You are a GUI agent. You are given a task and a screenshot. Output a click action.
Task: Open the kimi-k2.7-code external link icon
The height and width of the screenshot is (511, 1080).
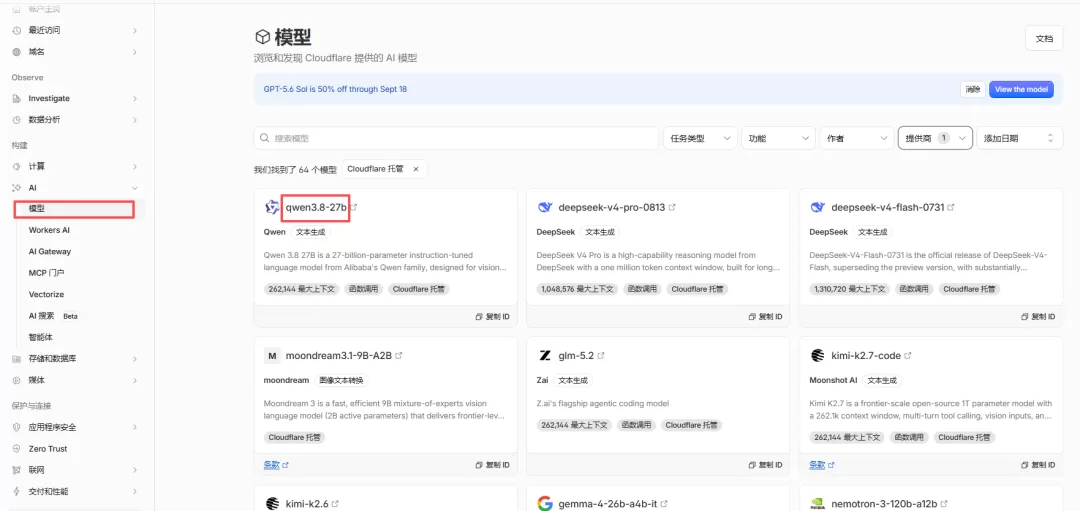click(x=908, y=356)
